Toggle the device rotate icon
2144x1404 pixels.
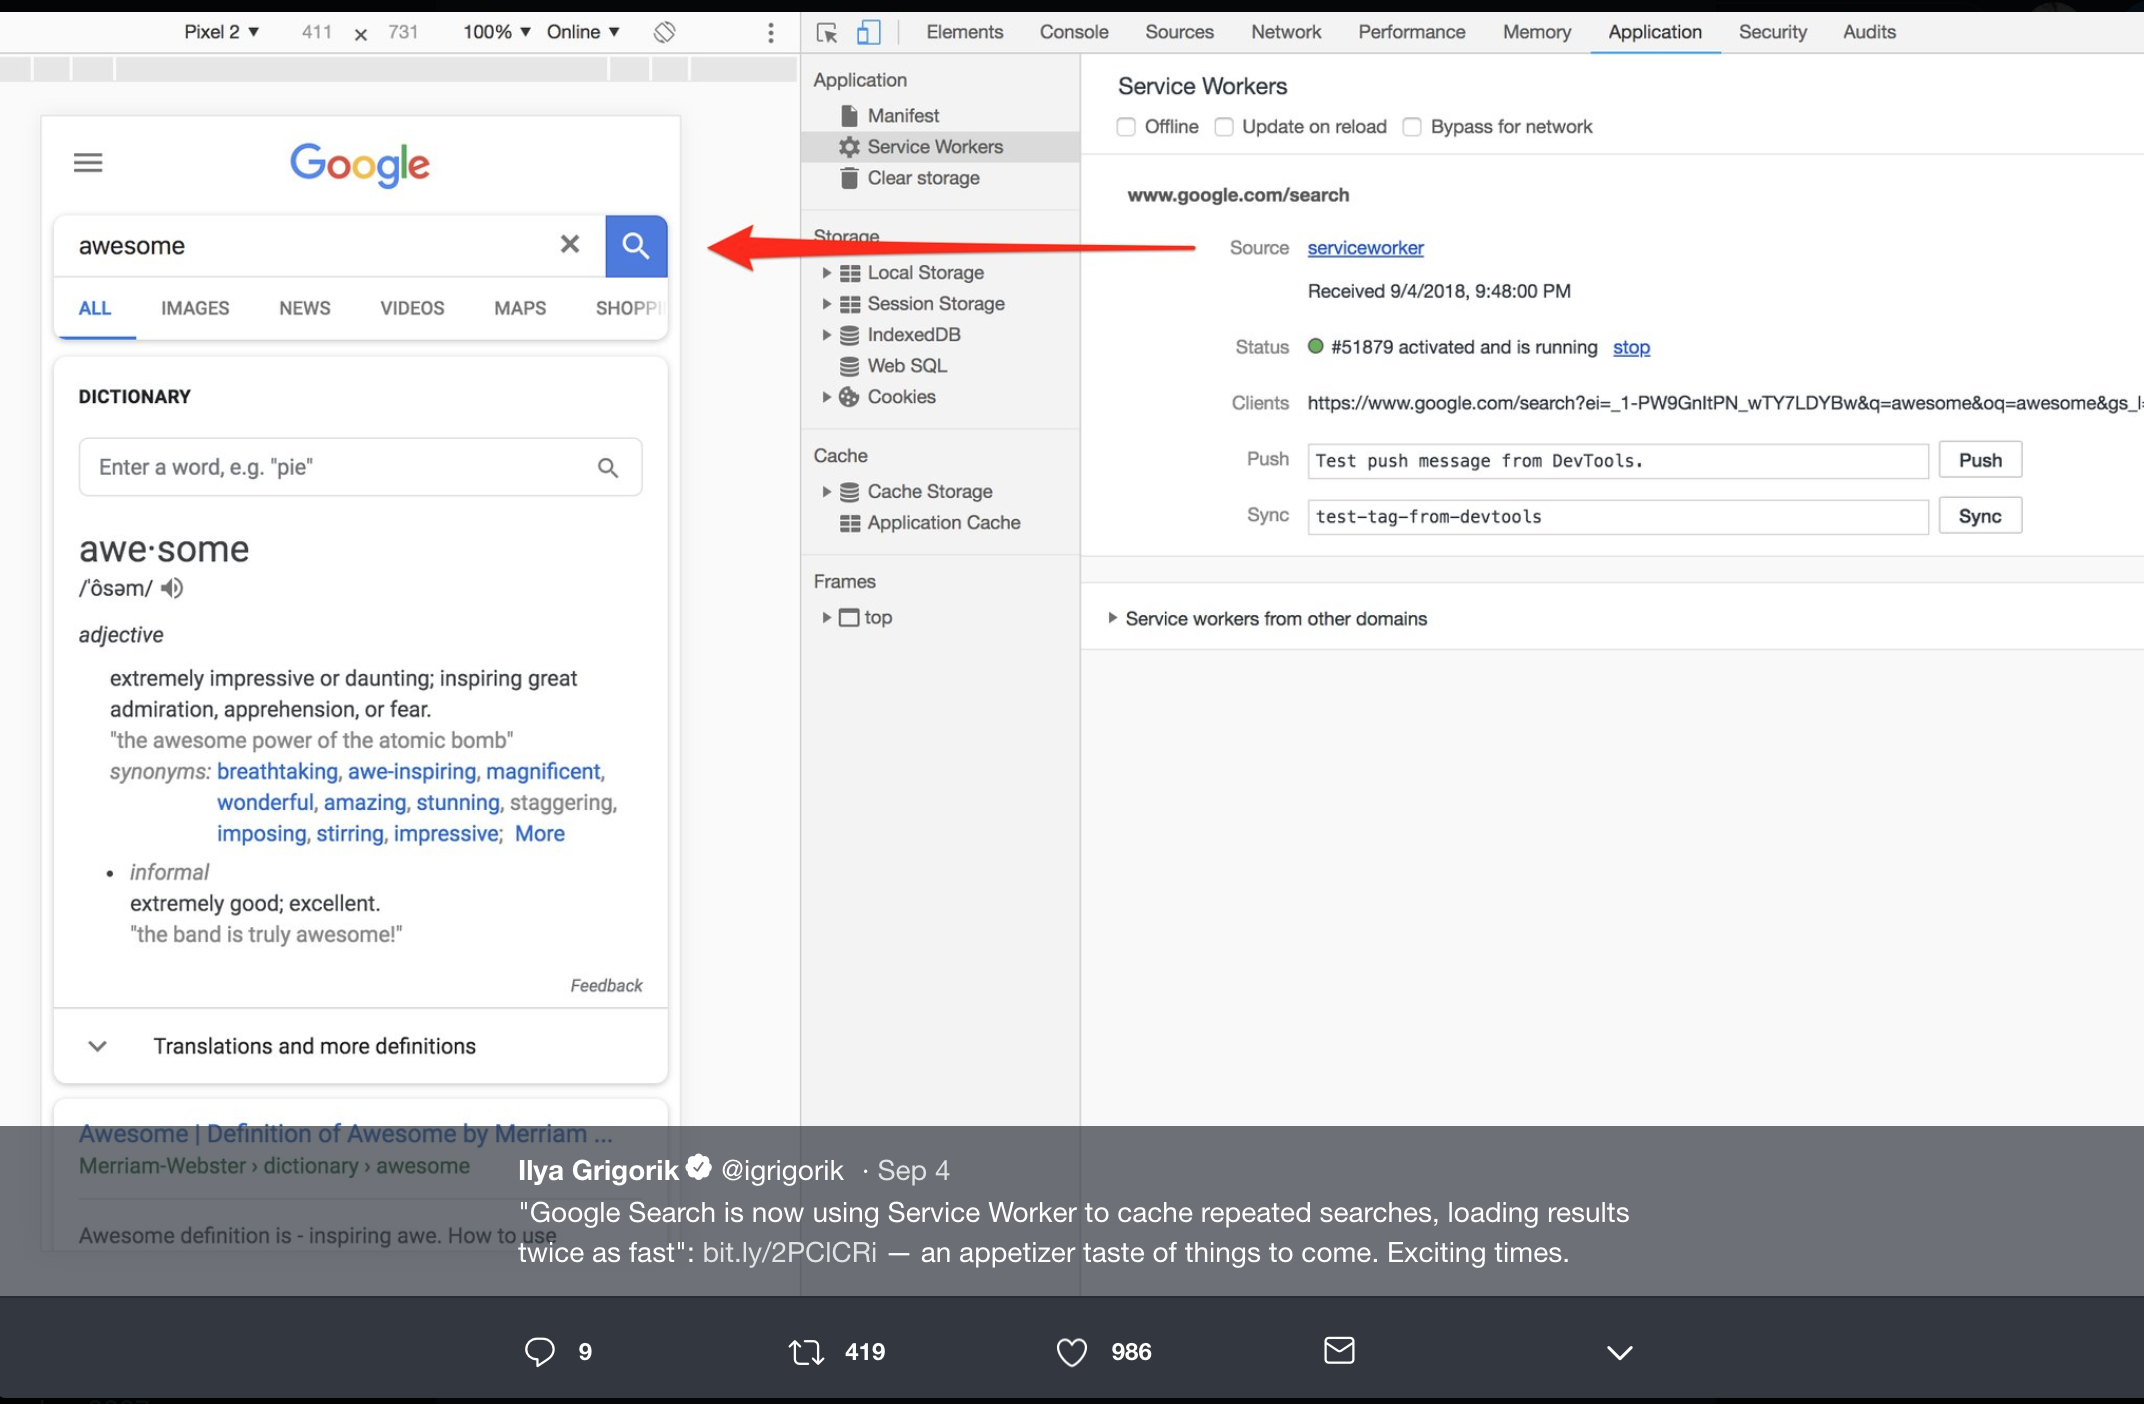(665, 32)
